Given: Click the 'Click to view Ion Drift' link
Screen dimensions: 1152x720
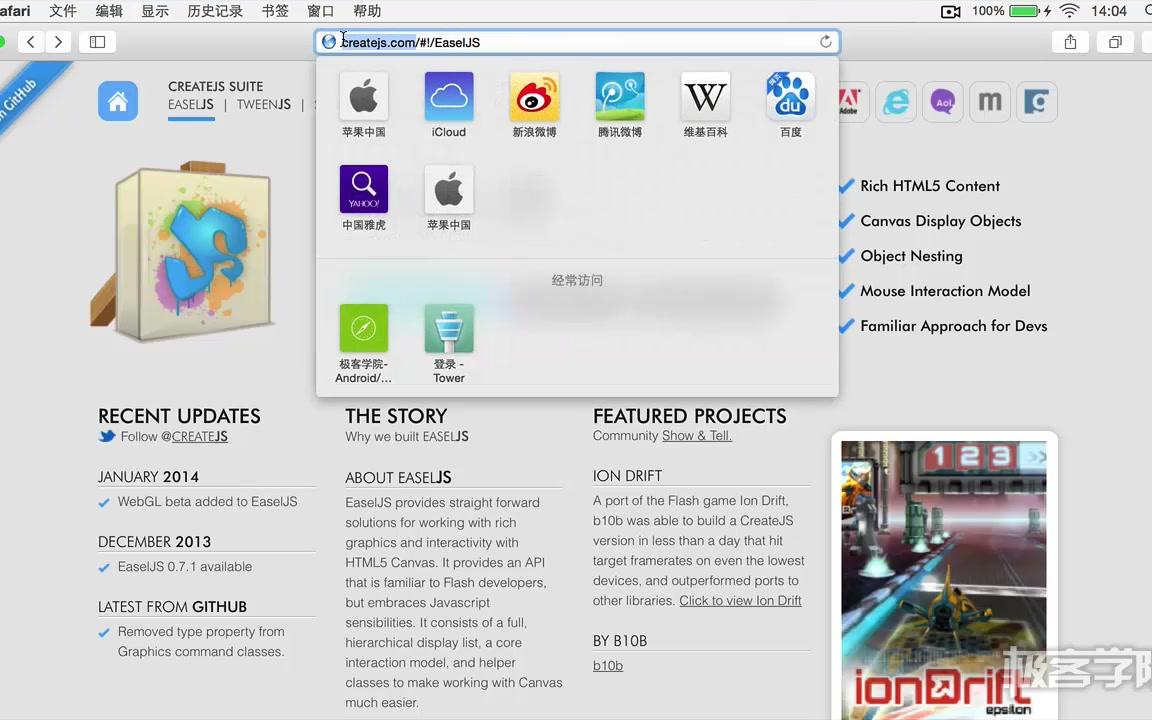Looking at the screenshot, I should pos(740,600).
